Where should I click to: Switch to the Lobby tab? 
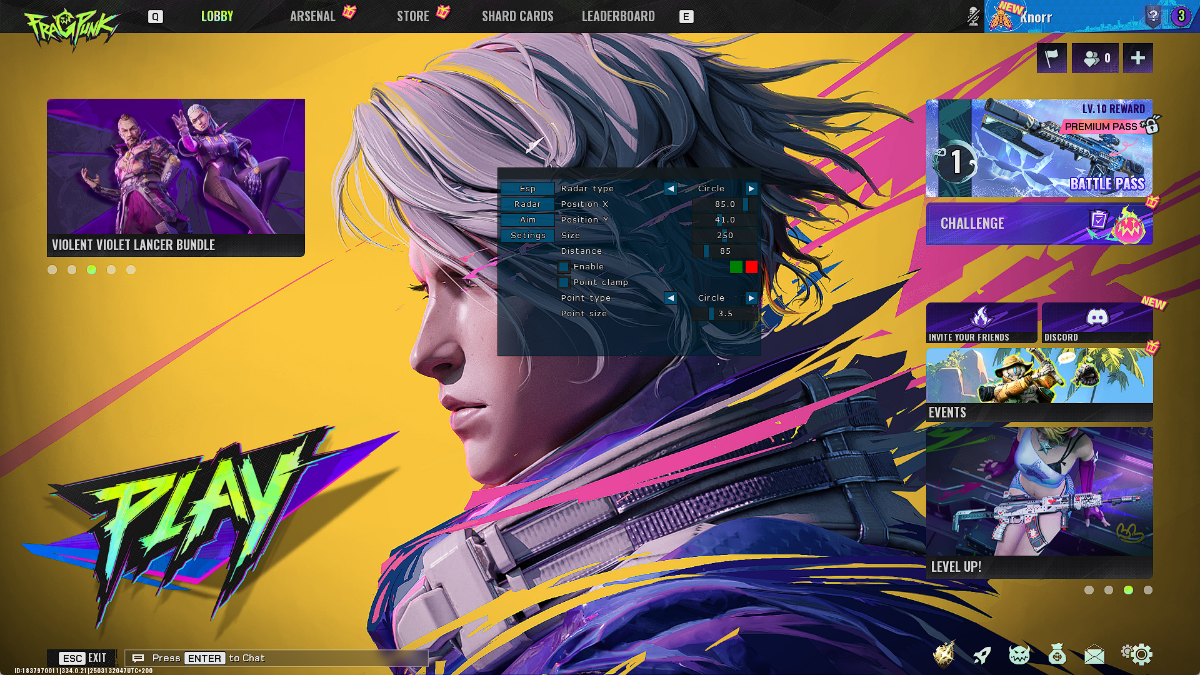(217, 16)
